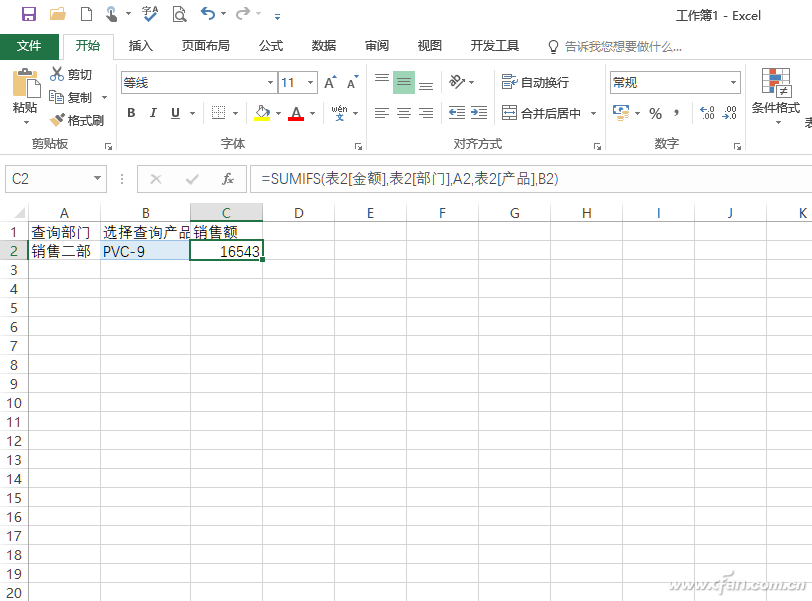
Task: Increase decimal places
Action: (707, 113)
